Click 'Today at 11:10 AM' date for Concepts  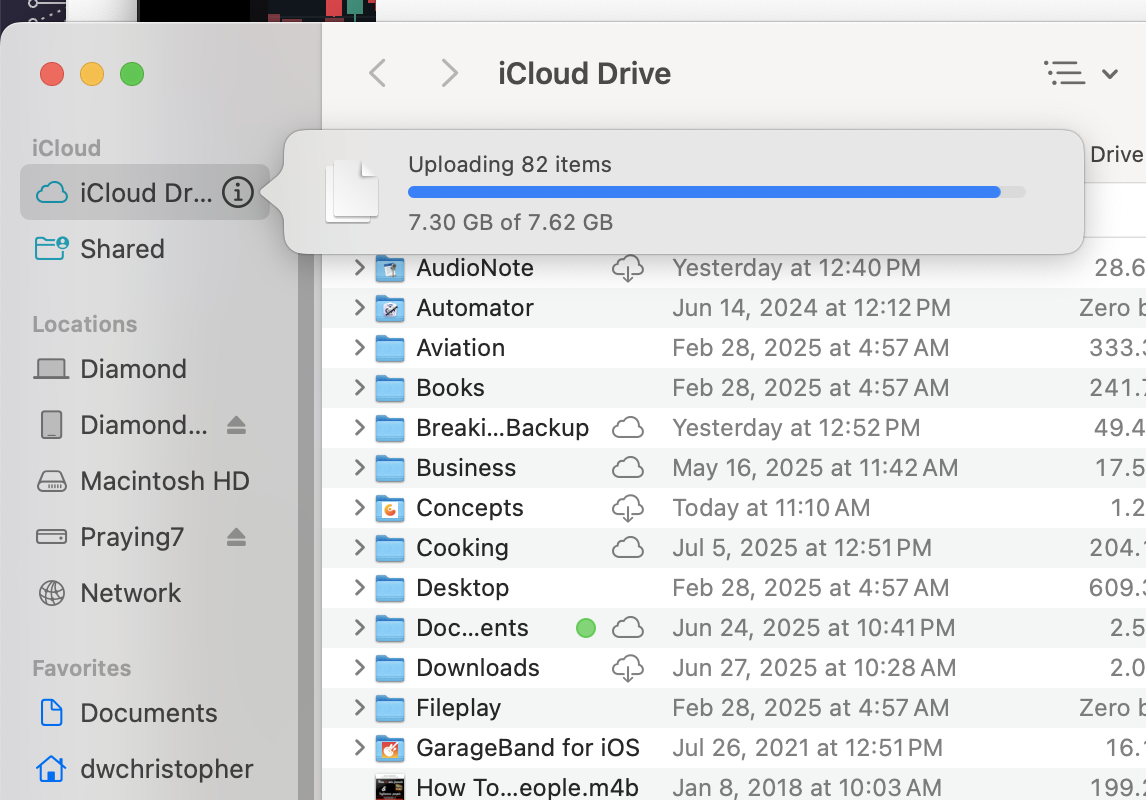click(771, 508)
